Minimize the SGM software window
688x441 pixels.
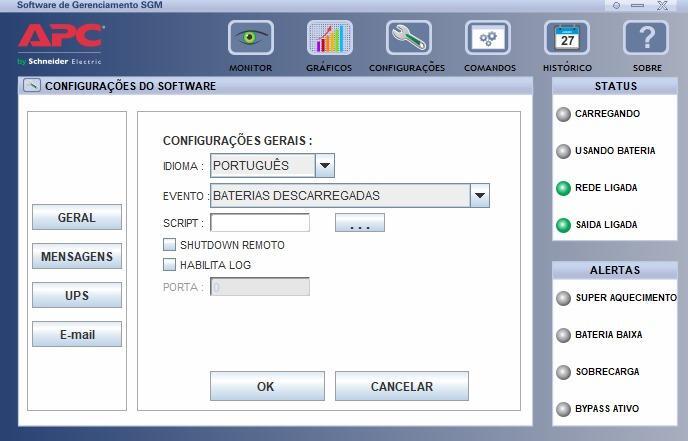pyautogui.click(x=638, y=6)
